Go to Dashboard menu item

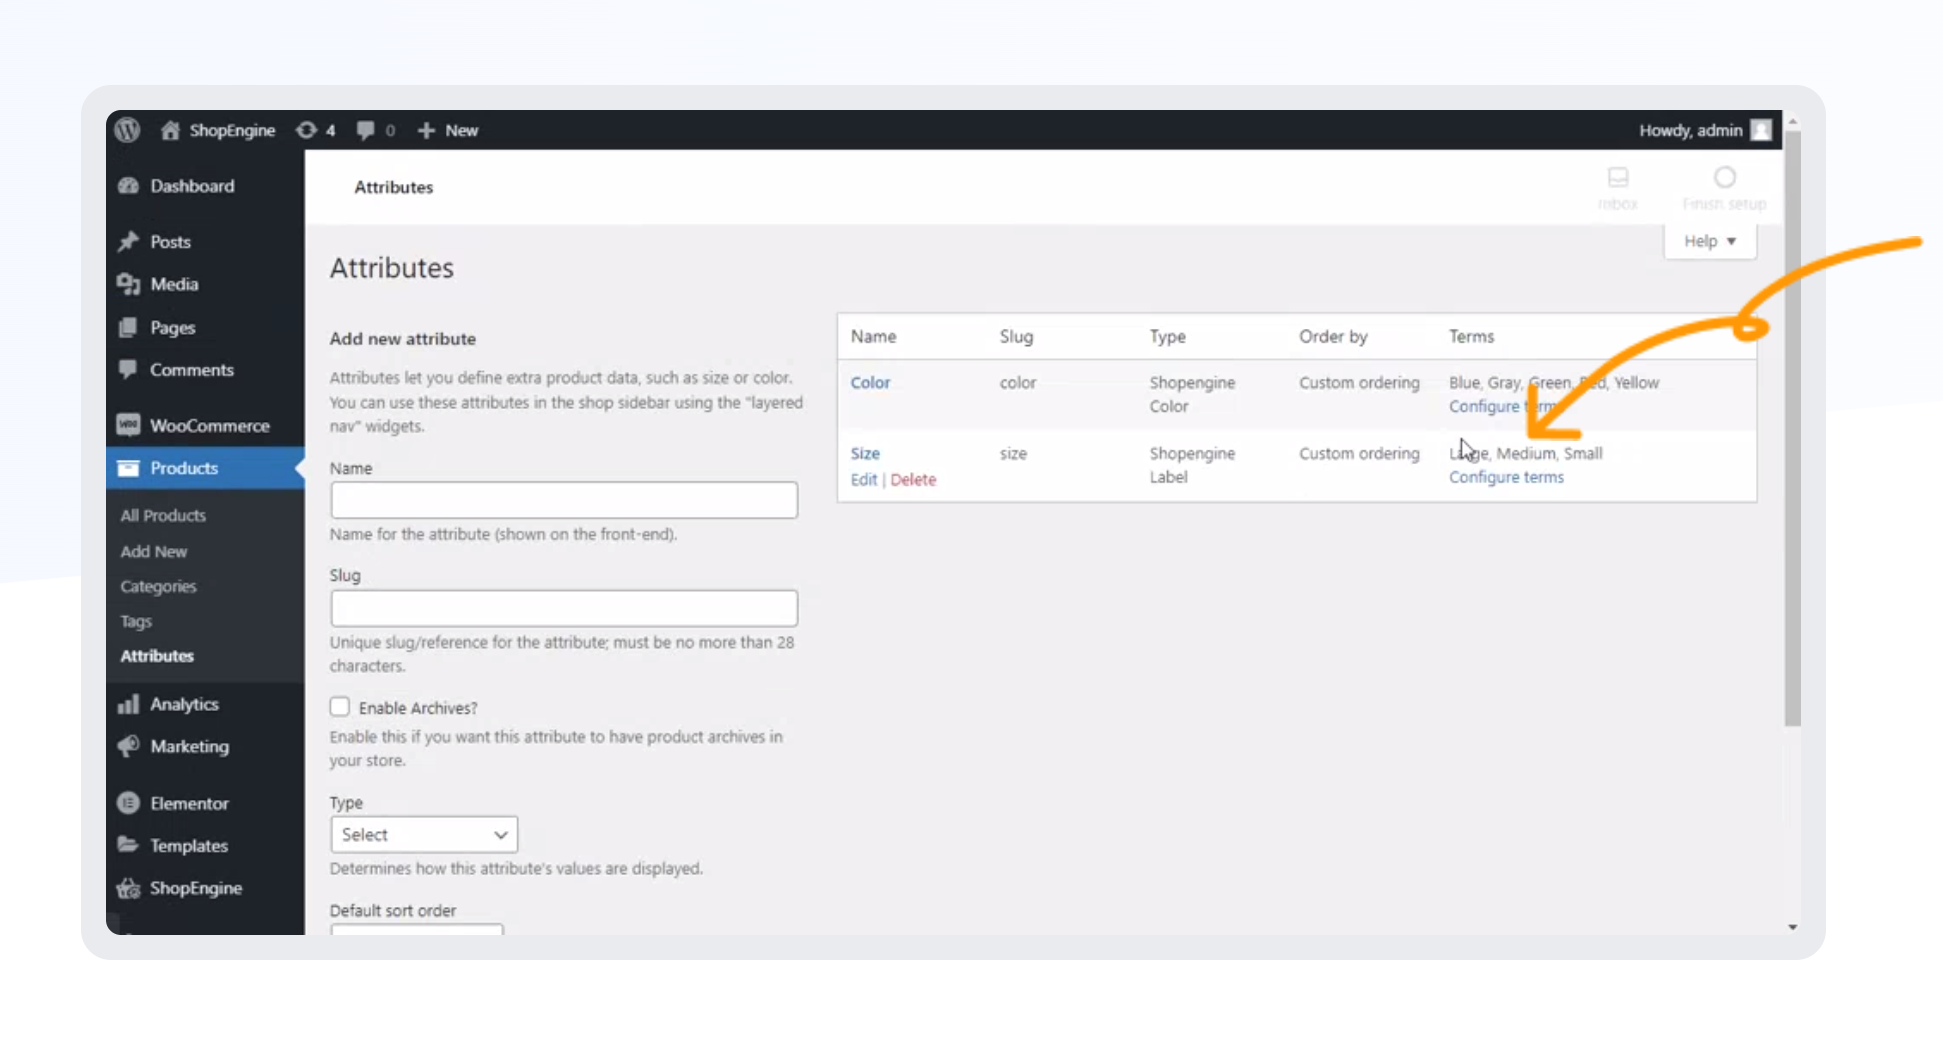(x=192, y=186)
